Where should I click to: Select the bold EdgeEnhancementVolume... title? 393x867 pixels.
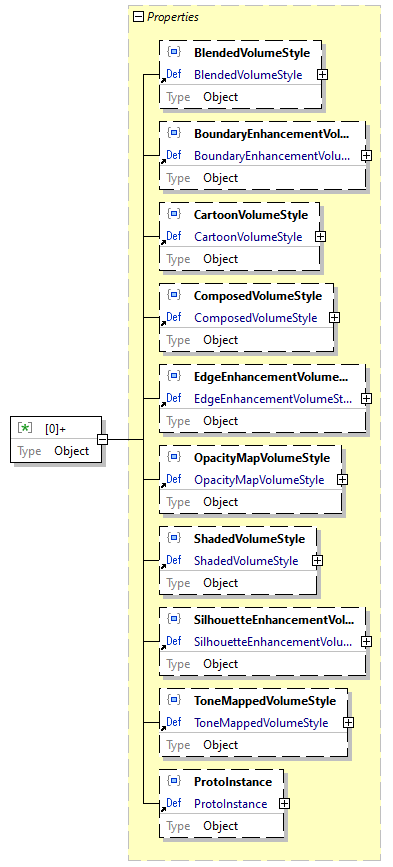click(271, 377)
